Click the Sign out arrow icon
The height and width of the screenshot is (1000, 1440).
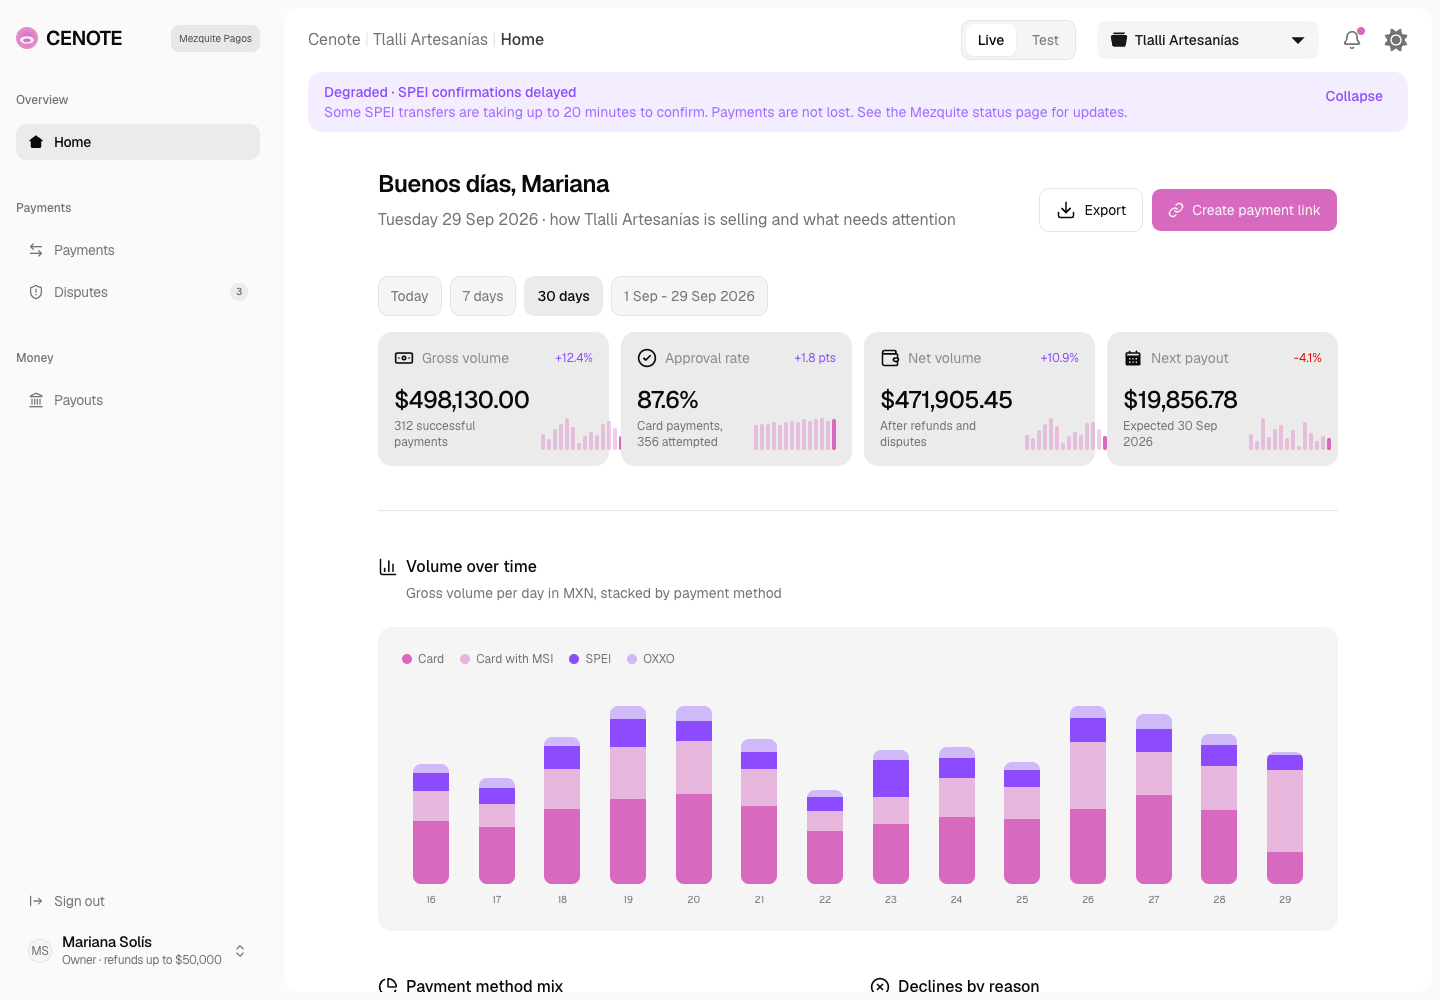pyautogui.click(x=36, y=901)
